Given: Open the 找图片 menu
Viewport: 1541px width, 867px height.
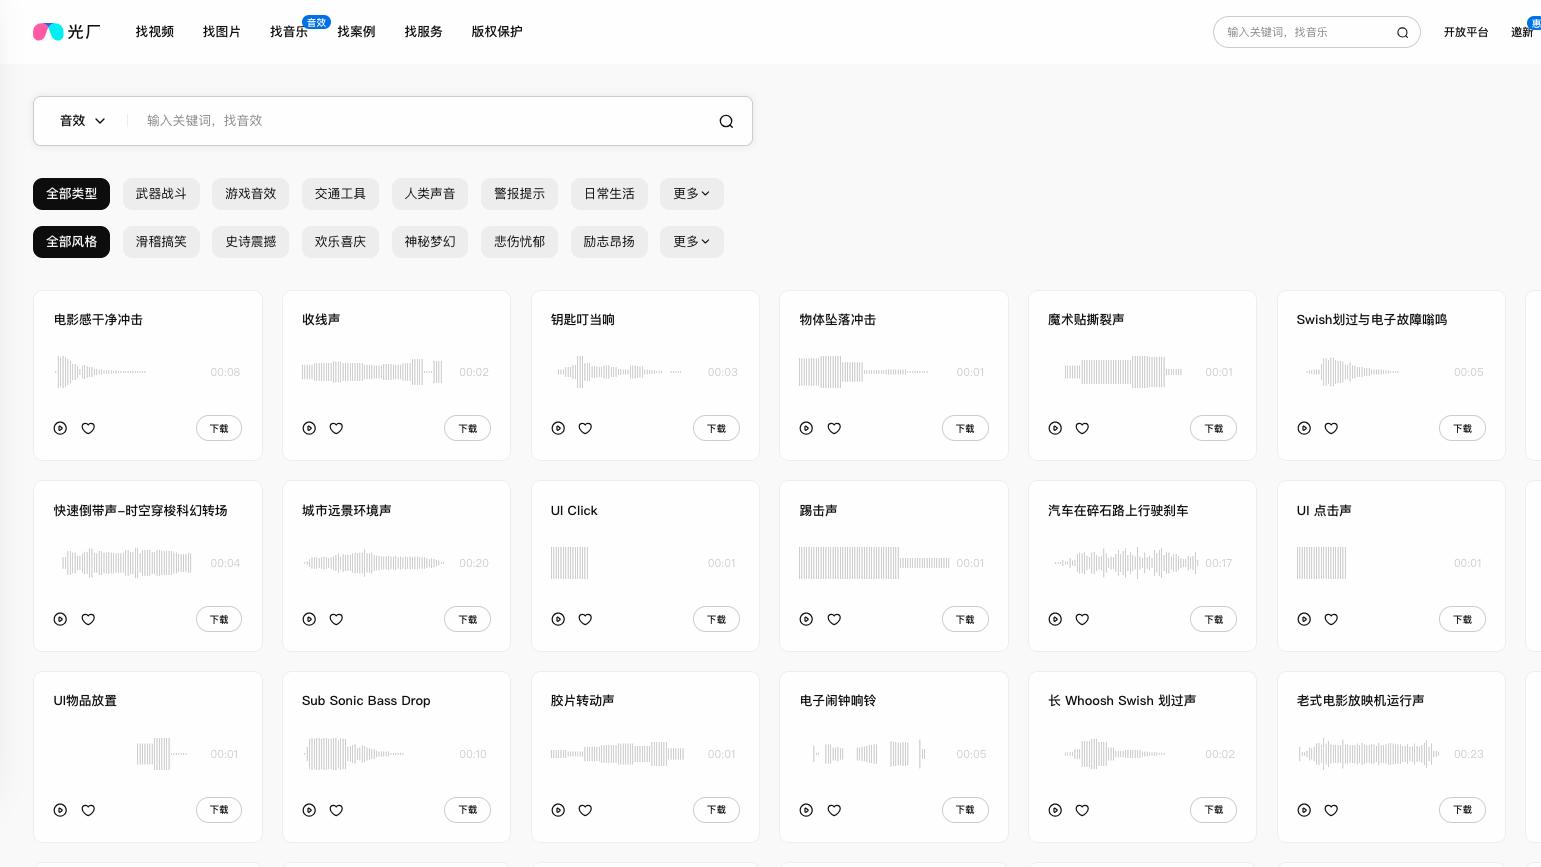Looking at the screenshot, I should [222, 32].
